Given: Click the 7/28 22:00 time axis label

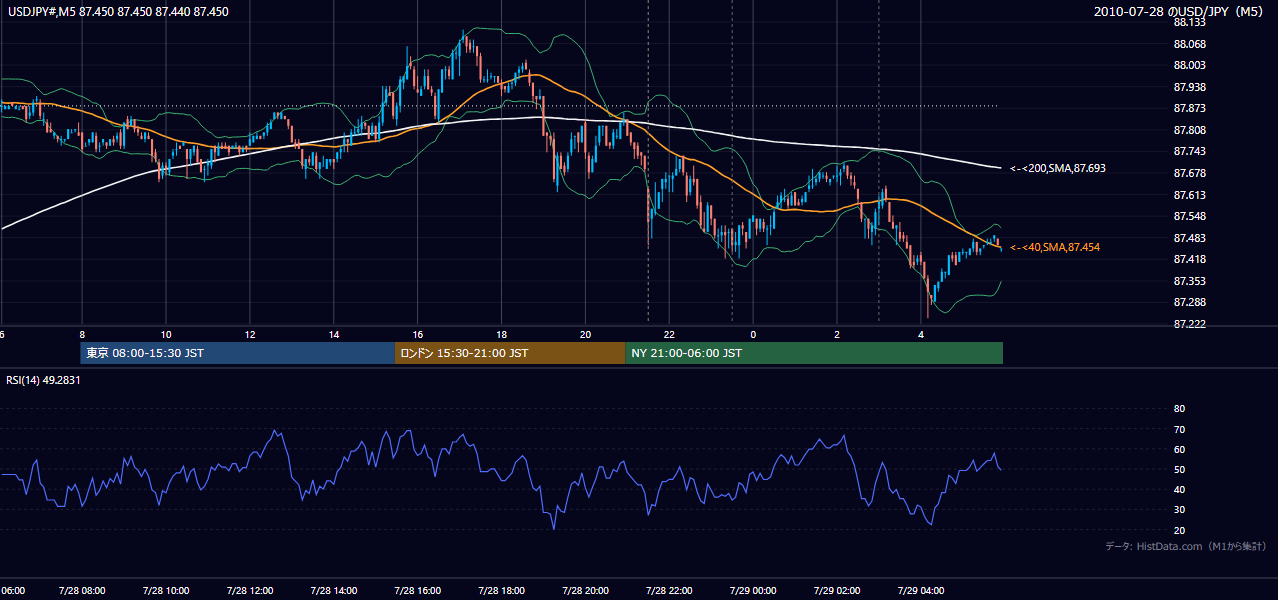Looking at the screenshot, I should point(670,590).
